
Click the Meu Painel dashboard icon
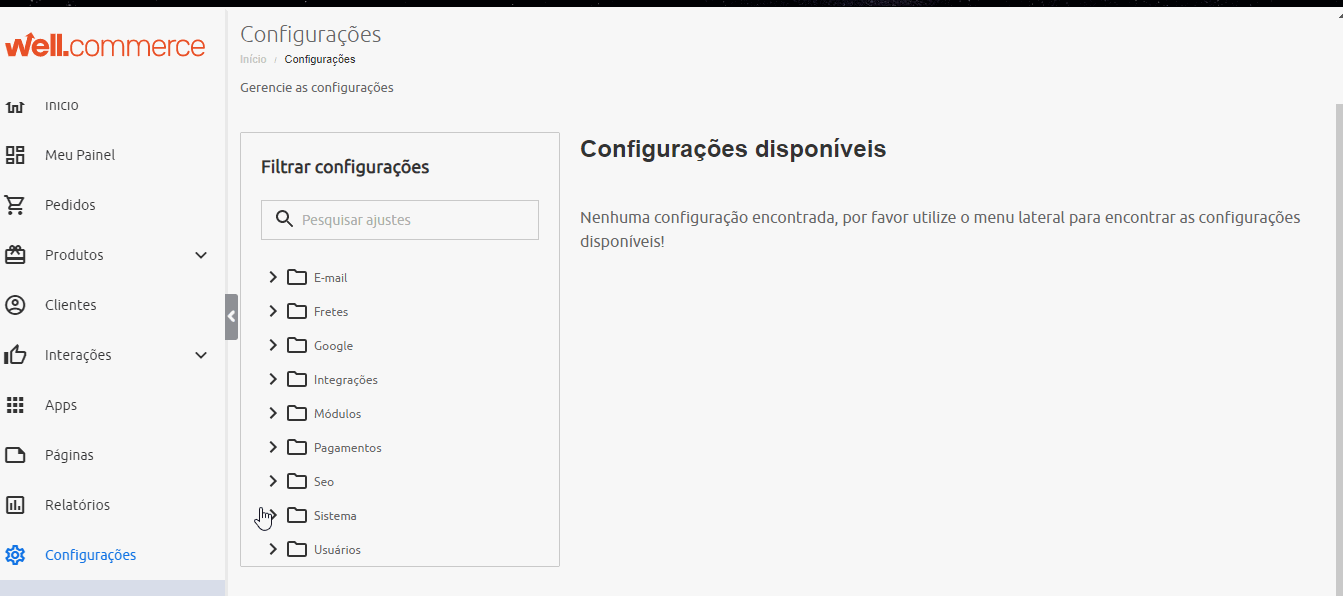coord(15,155)
